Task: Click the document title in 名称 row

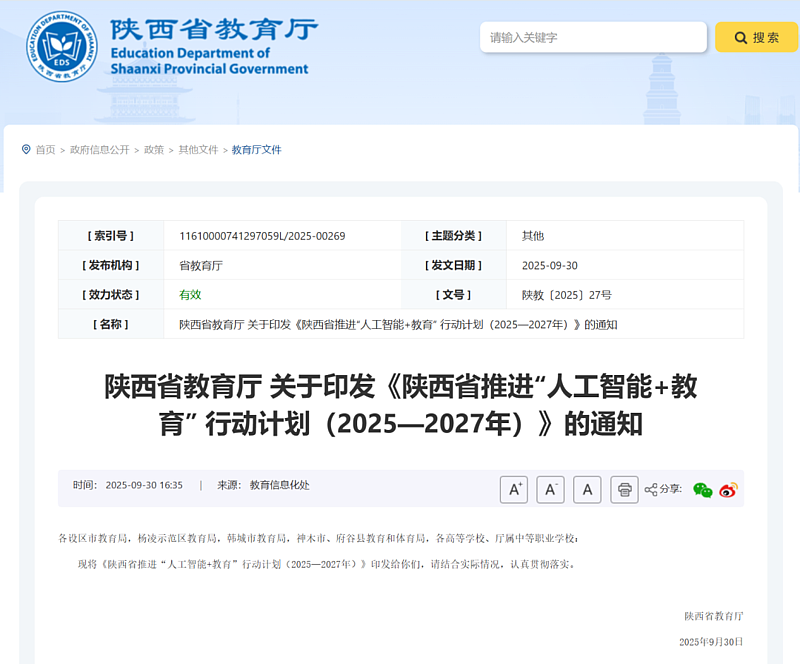Action: 398,325
